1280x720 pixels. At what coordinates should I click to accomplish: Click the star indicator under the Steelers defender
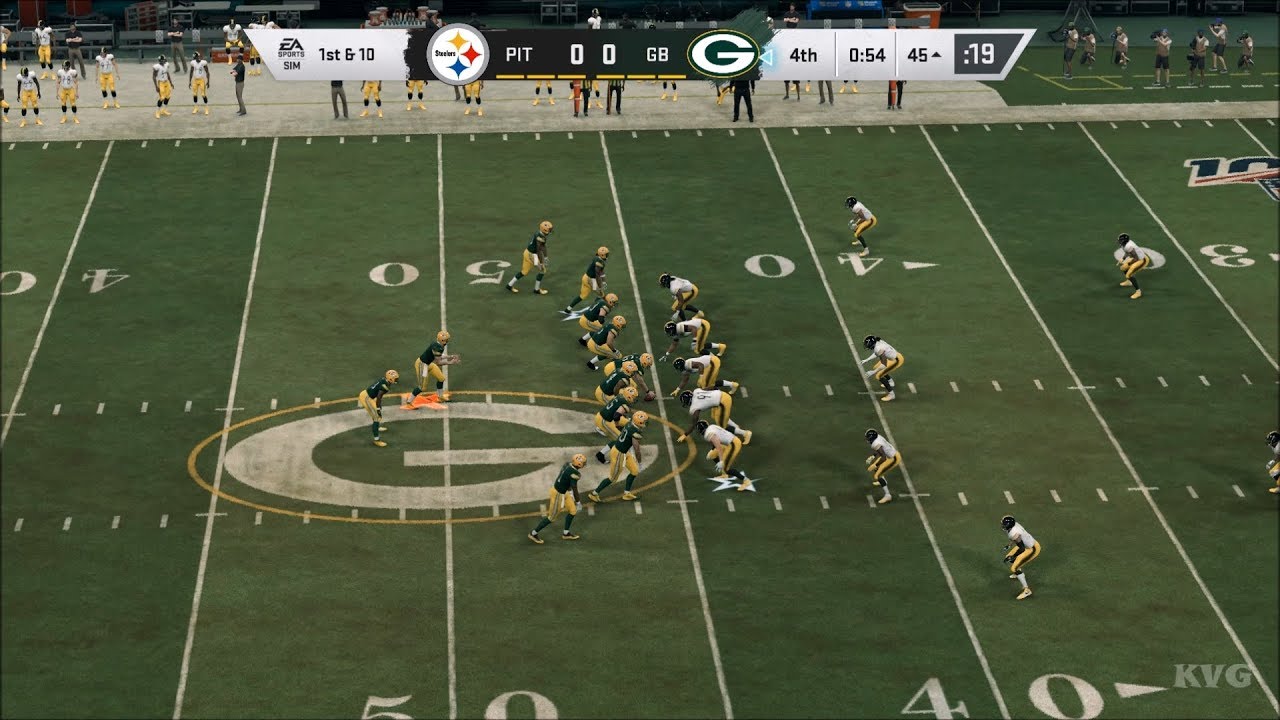[733, 483]
